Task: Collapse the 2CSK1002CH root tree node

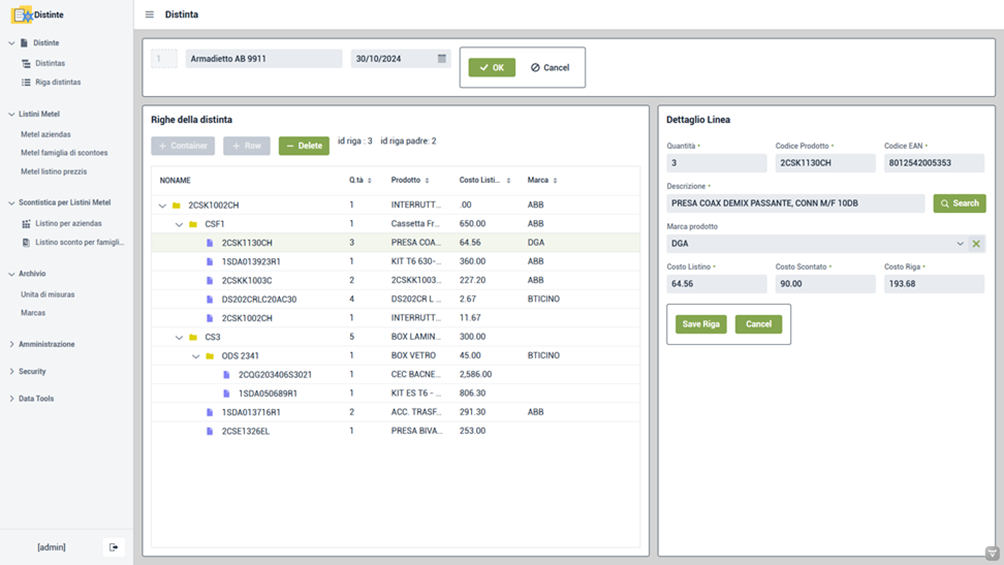Action: (162, 206)
